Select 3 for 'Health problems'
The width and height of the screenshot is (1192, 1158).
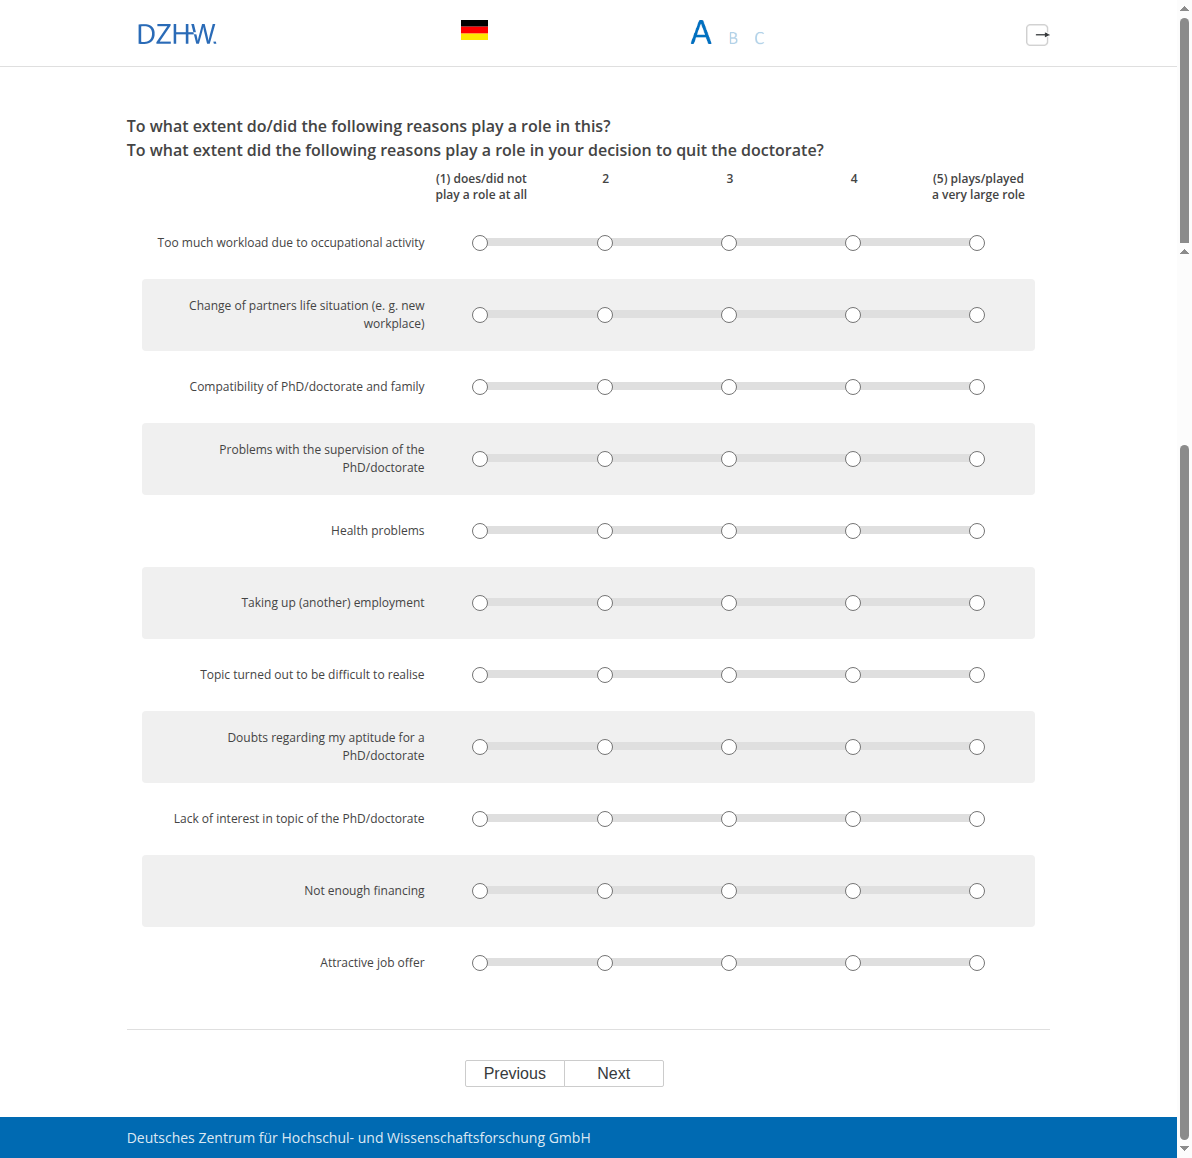[729, 531]
